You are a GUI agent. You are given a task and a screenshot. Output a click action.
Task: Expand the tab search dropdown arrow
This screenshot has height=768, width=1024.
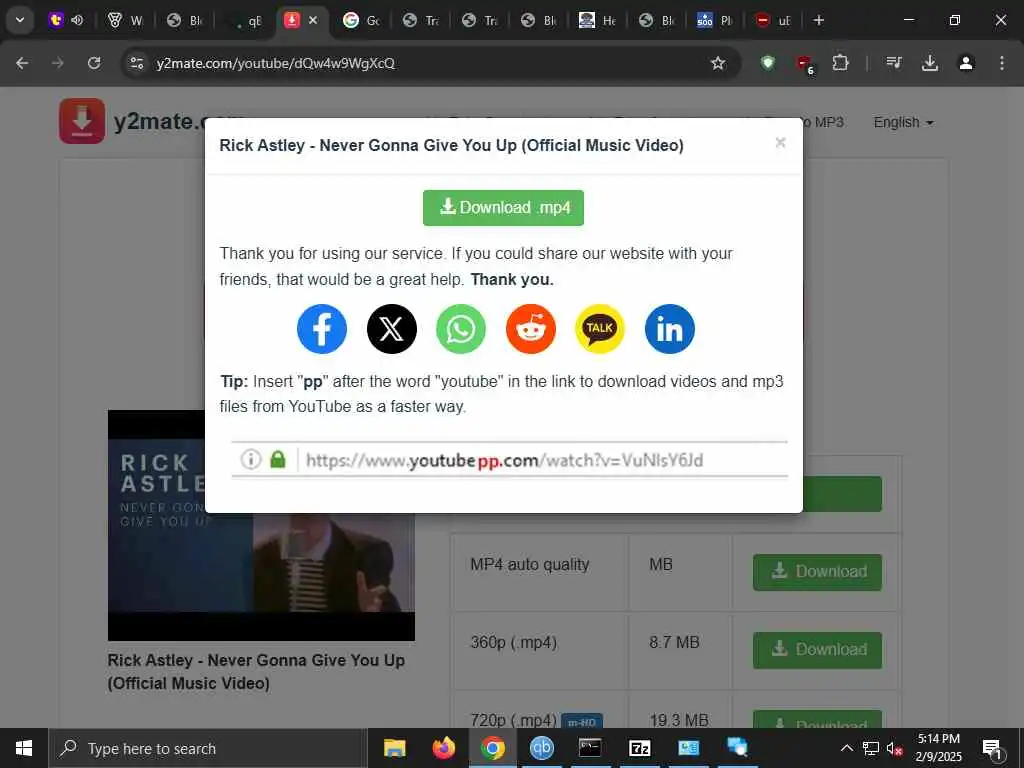tap(20, 20)
